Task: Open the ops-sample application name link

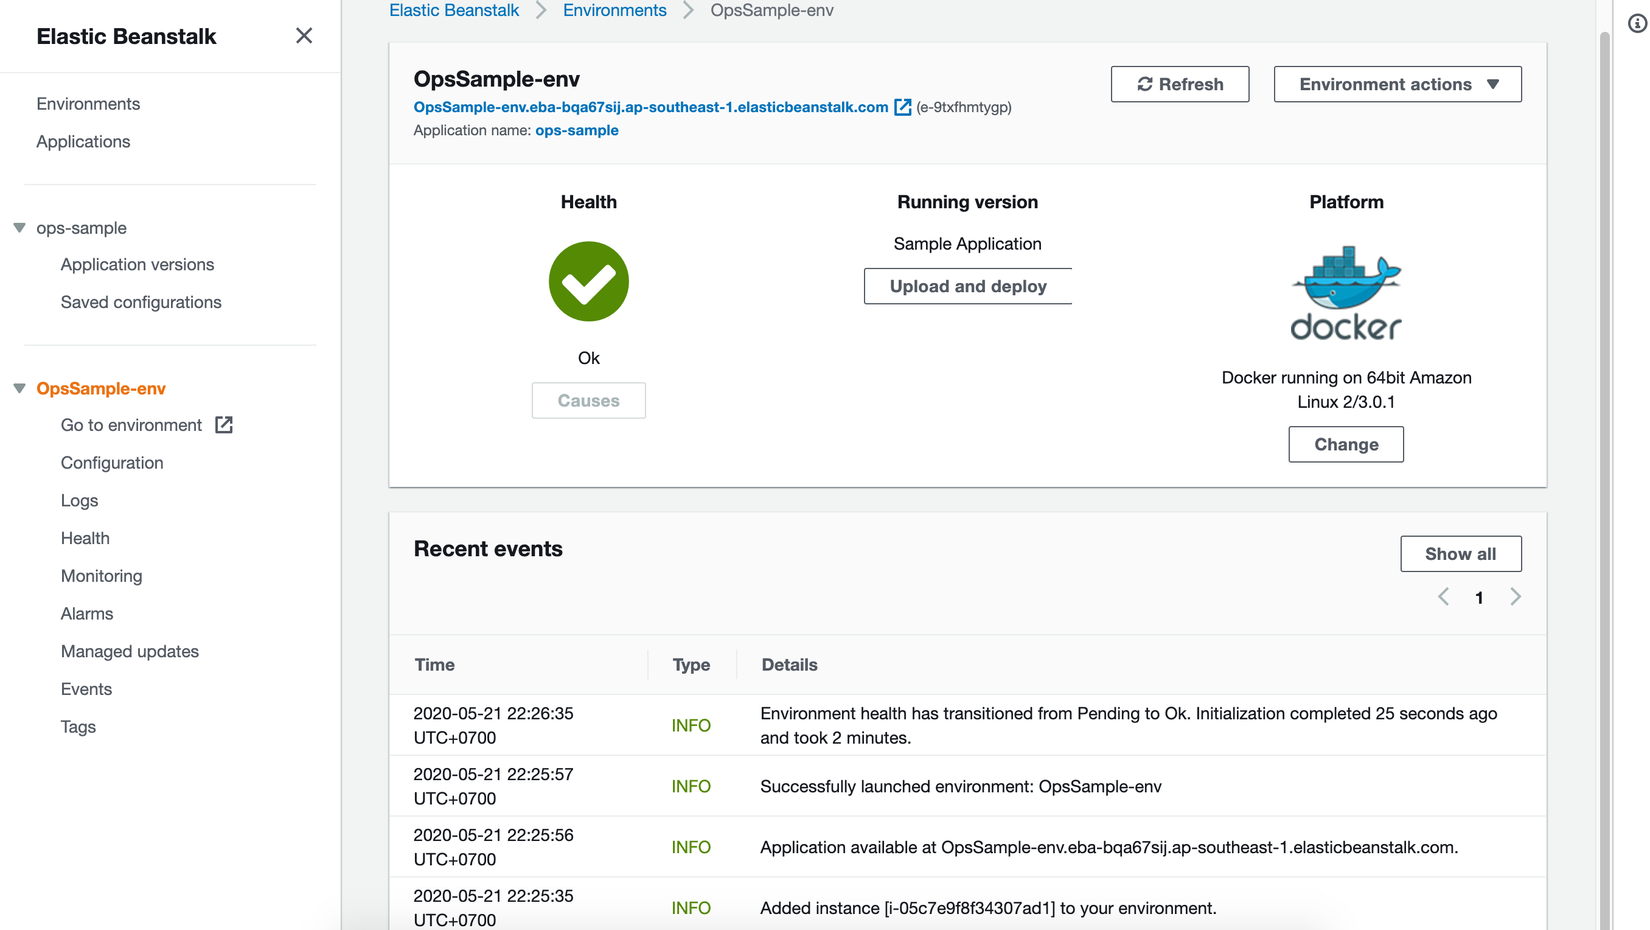Action: point(577,130)
